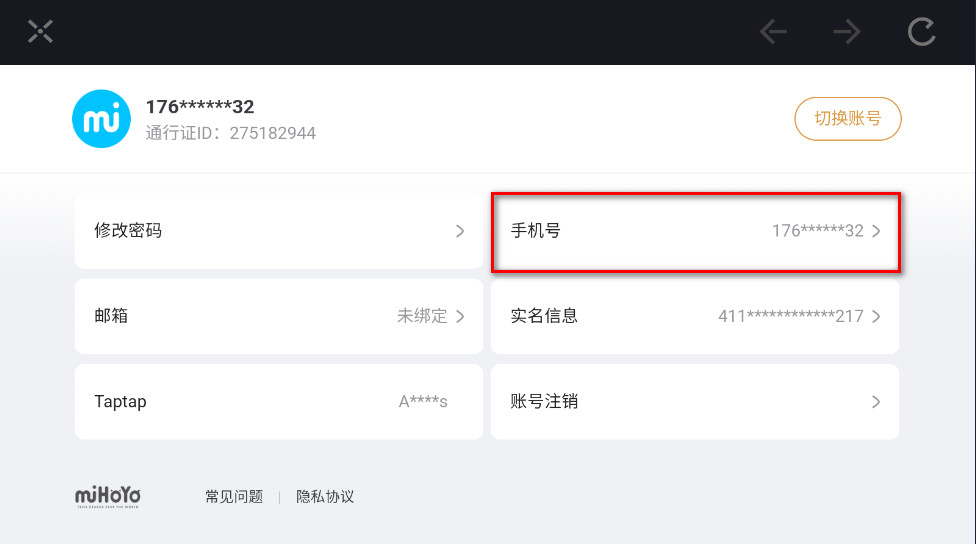This screenshot has width=976, height=544.
Task: Open the 修改密码 change password entry
Action: pos(279,231)
